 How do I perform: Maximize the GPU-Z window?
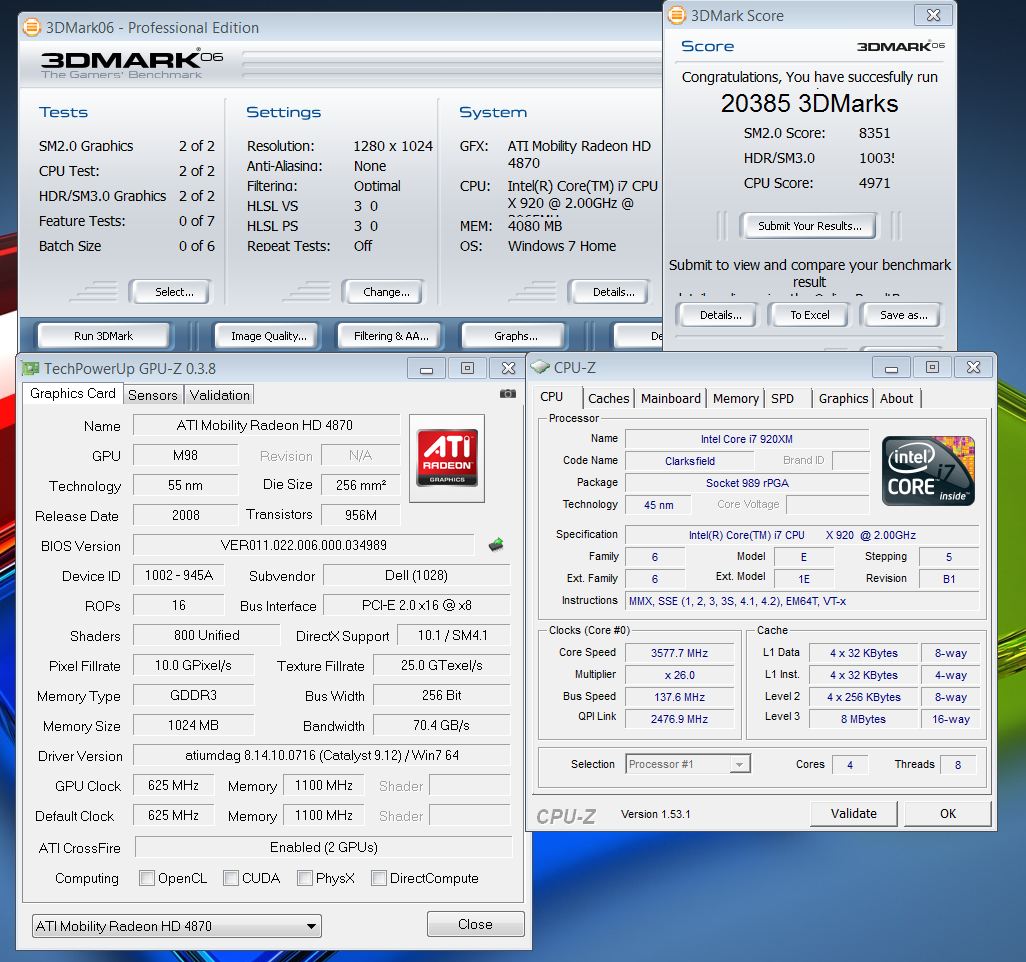coord(467,368)
